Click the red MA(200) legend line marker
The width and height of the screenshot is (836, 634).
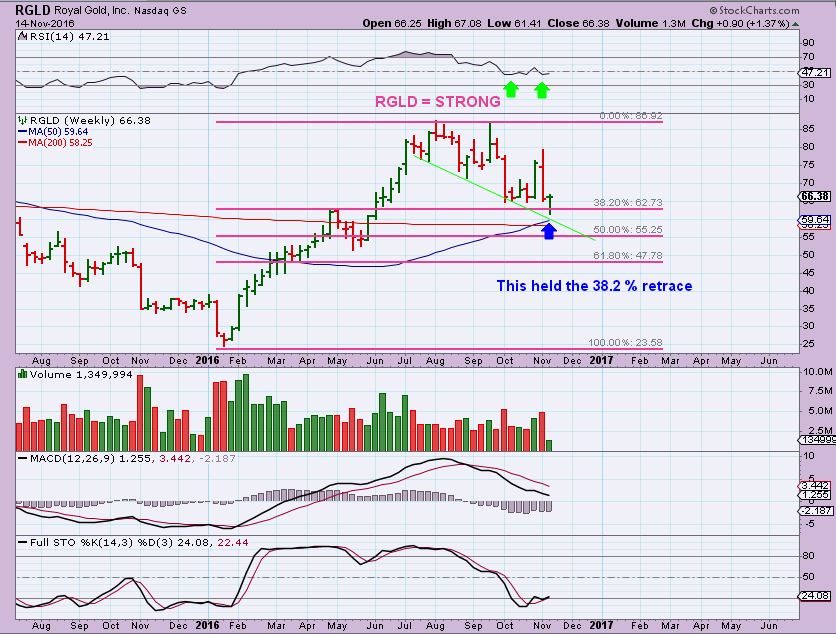(x=22, y=143)
